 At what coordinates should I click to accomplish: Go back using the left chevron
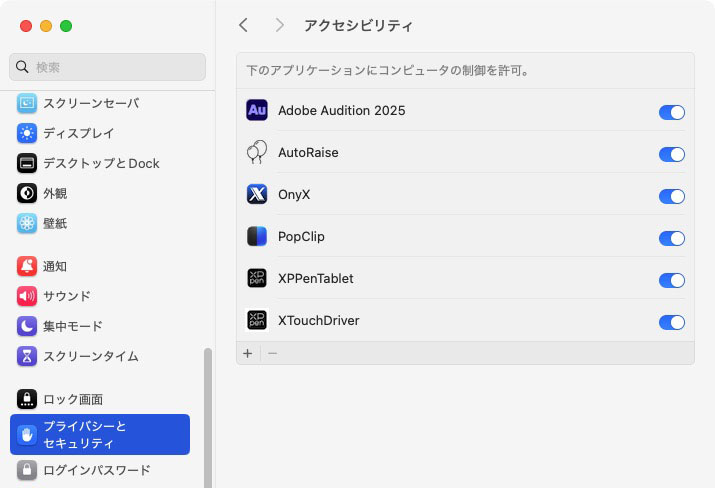244,25
